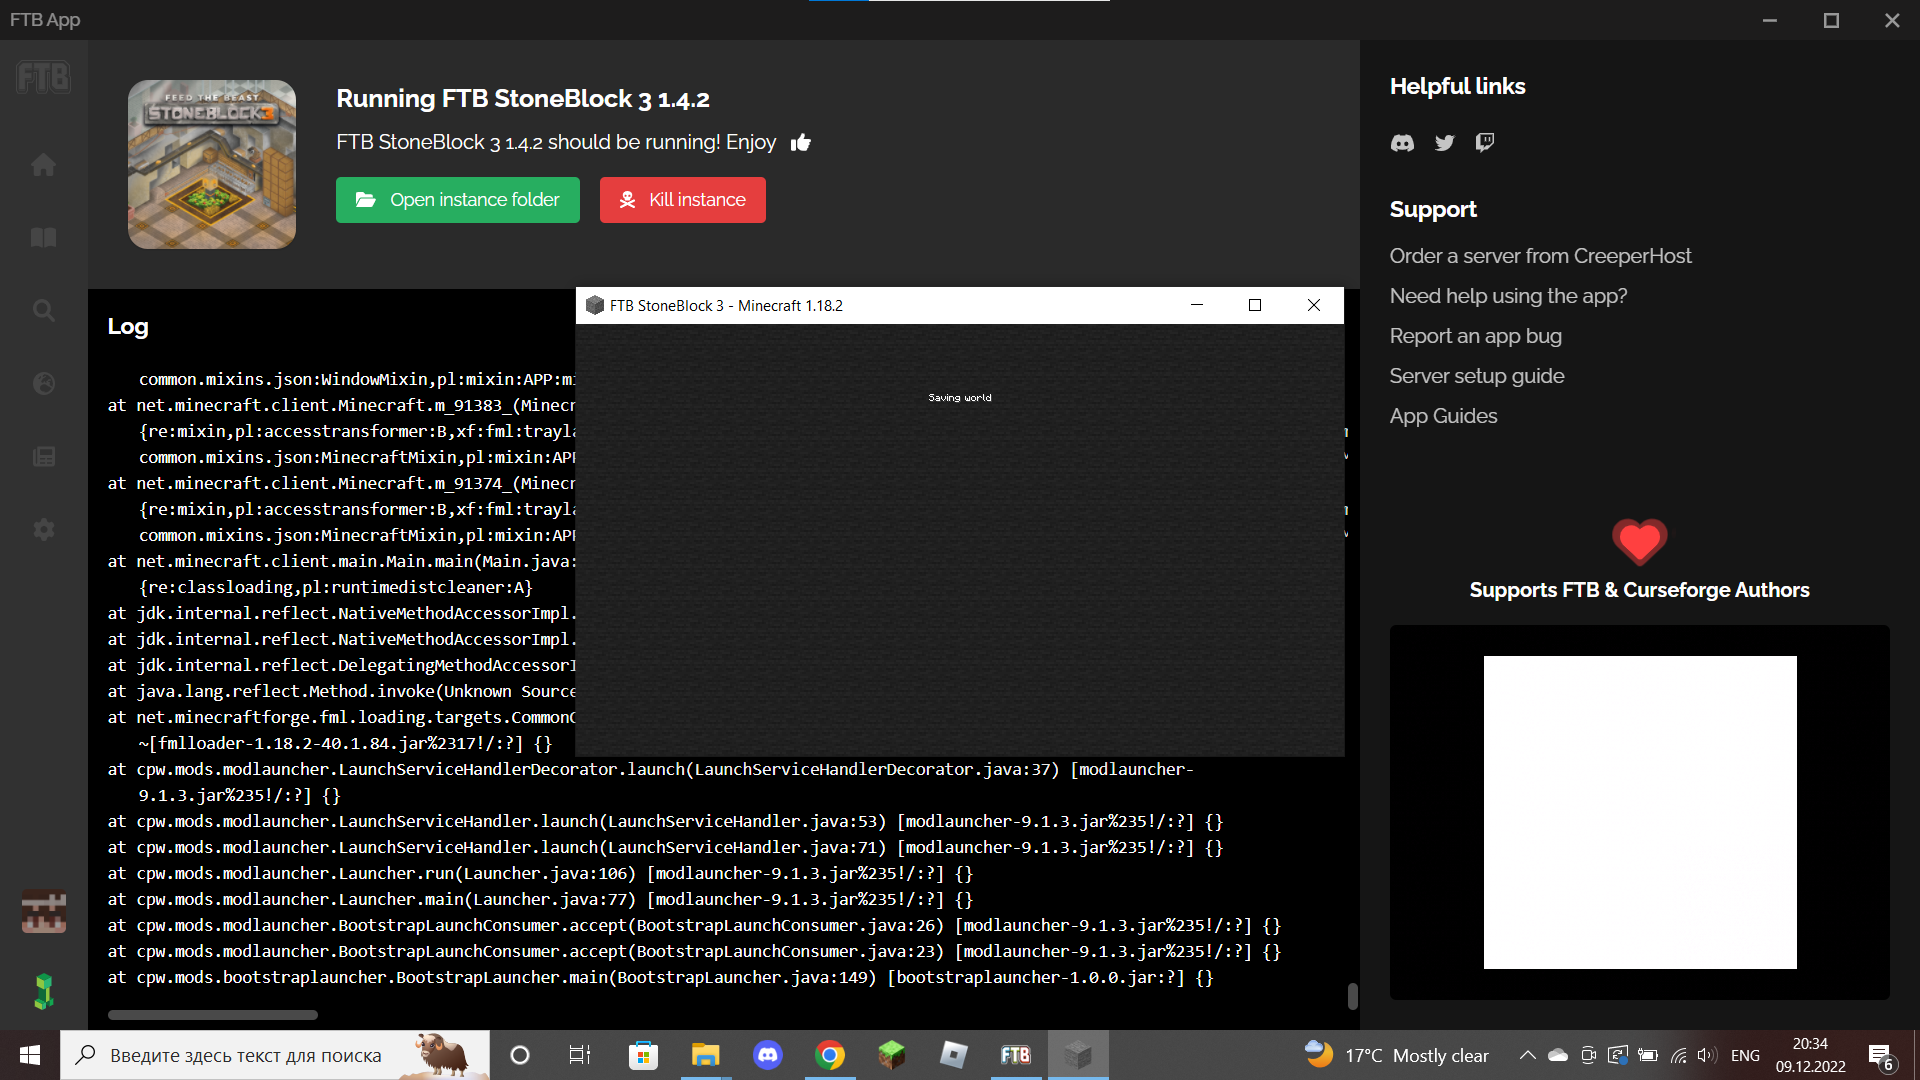Open the Discord helpful link

(1402, 143)
